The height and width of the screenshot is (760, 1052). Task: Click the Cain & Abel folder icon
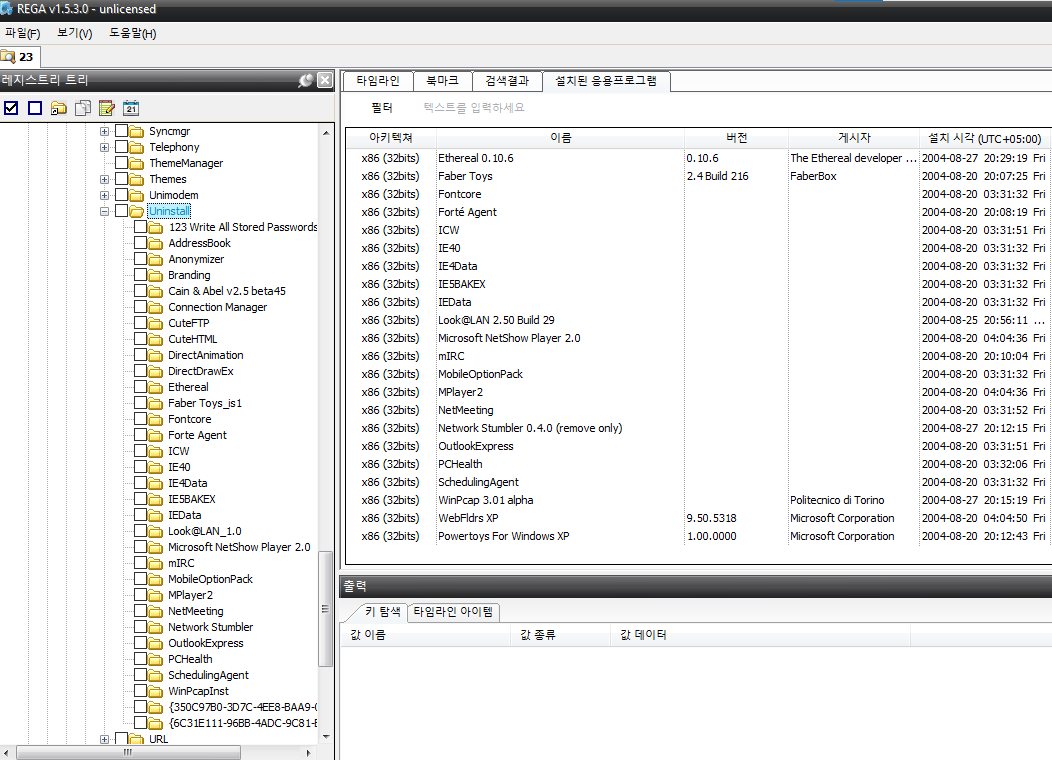[156, 291]
